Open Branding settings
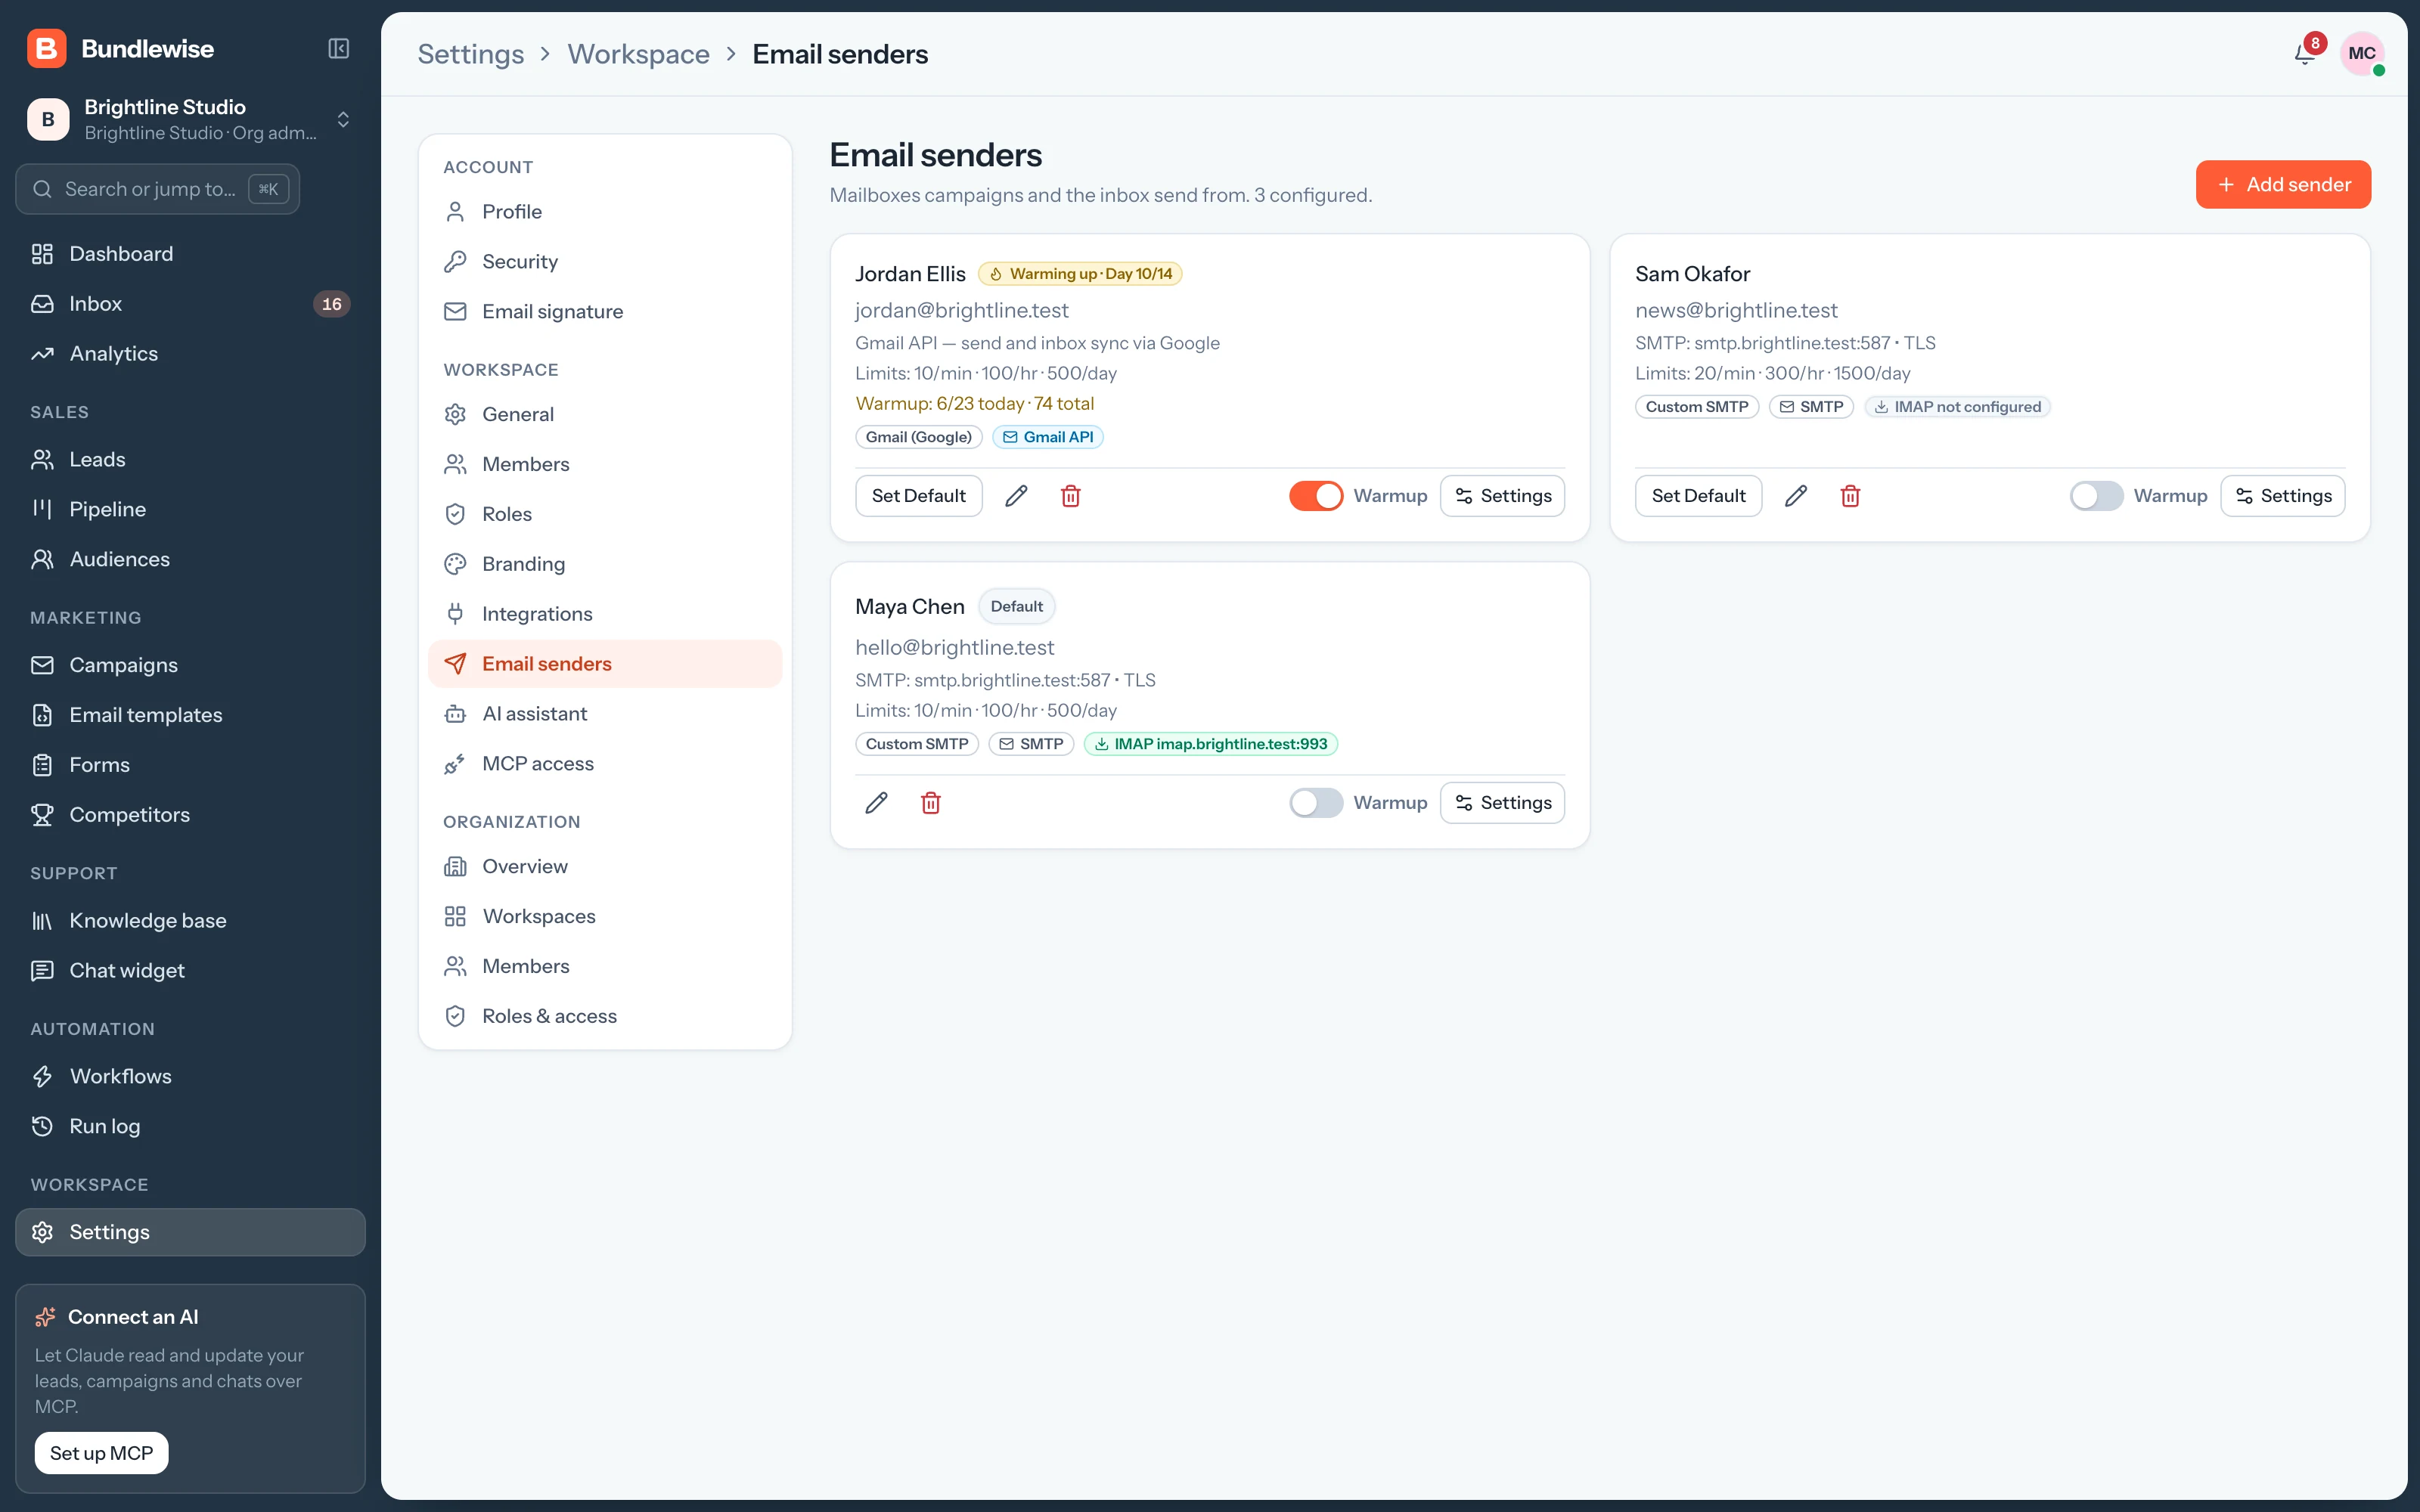 [x=605, y=564]
